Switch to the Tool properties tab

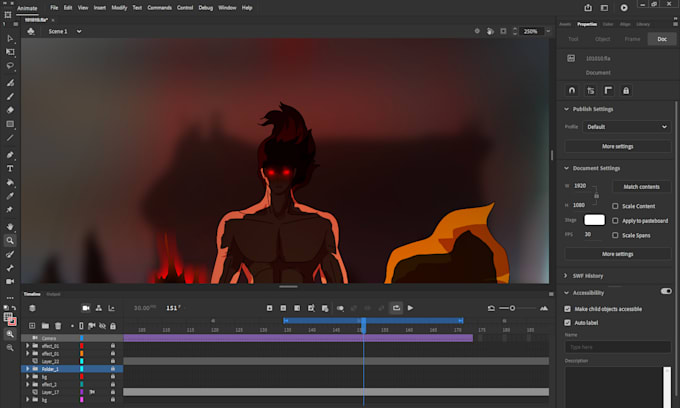573,39
